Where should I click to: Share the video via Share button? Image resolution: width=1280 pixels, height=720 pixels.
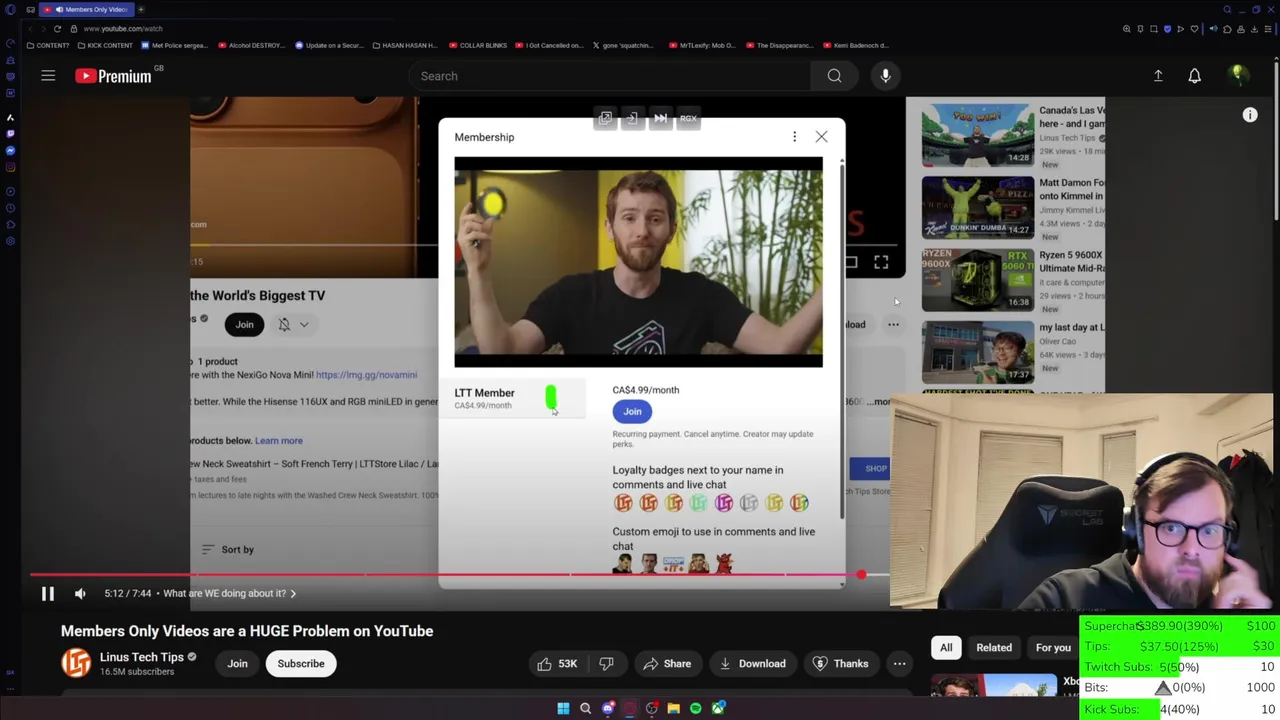click(667, 664)
